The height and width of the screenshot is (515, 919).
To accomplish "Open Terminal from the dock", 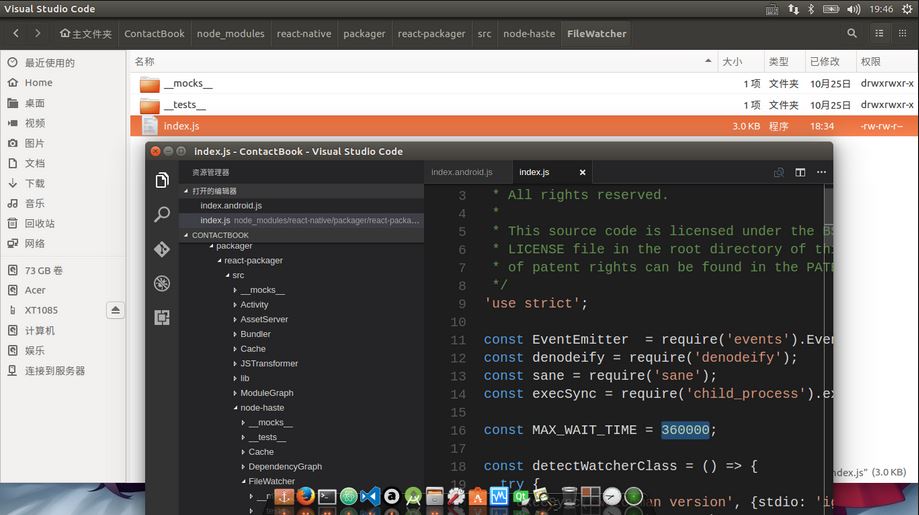I will point(327,497).
